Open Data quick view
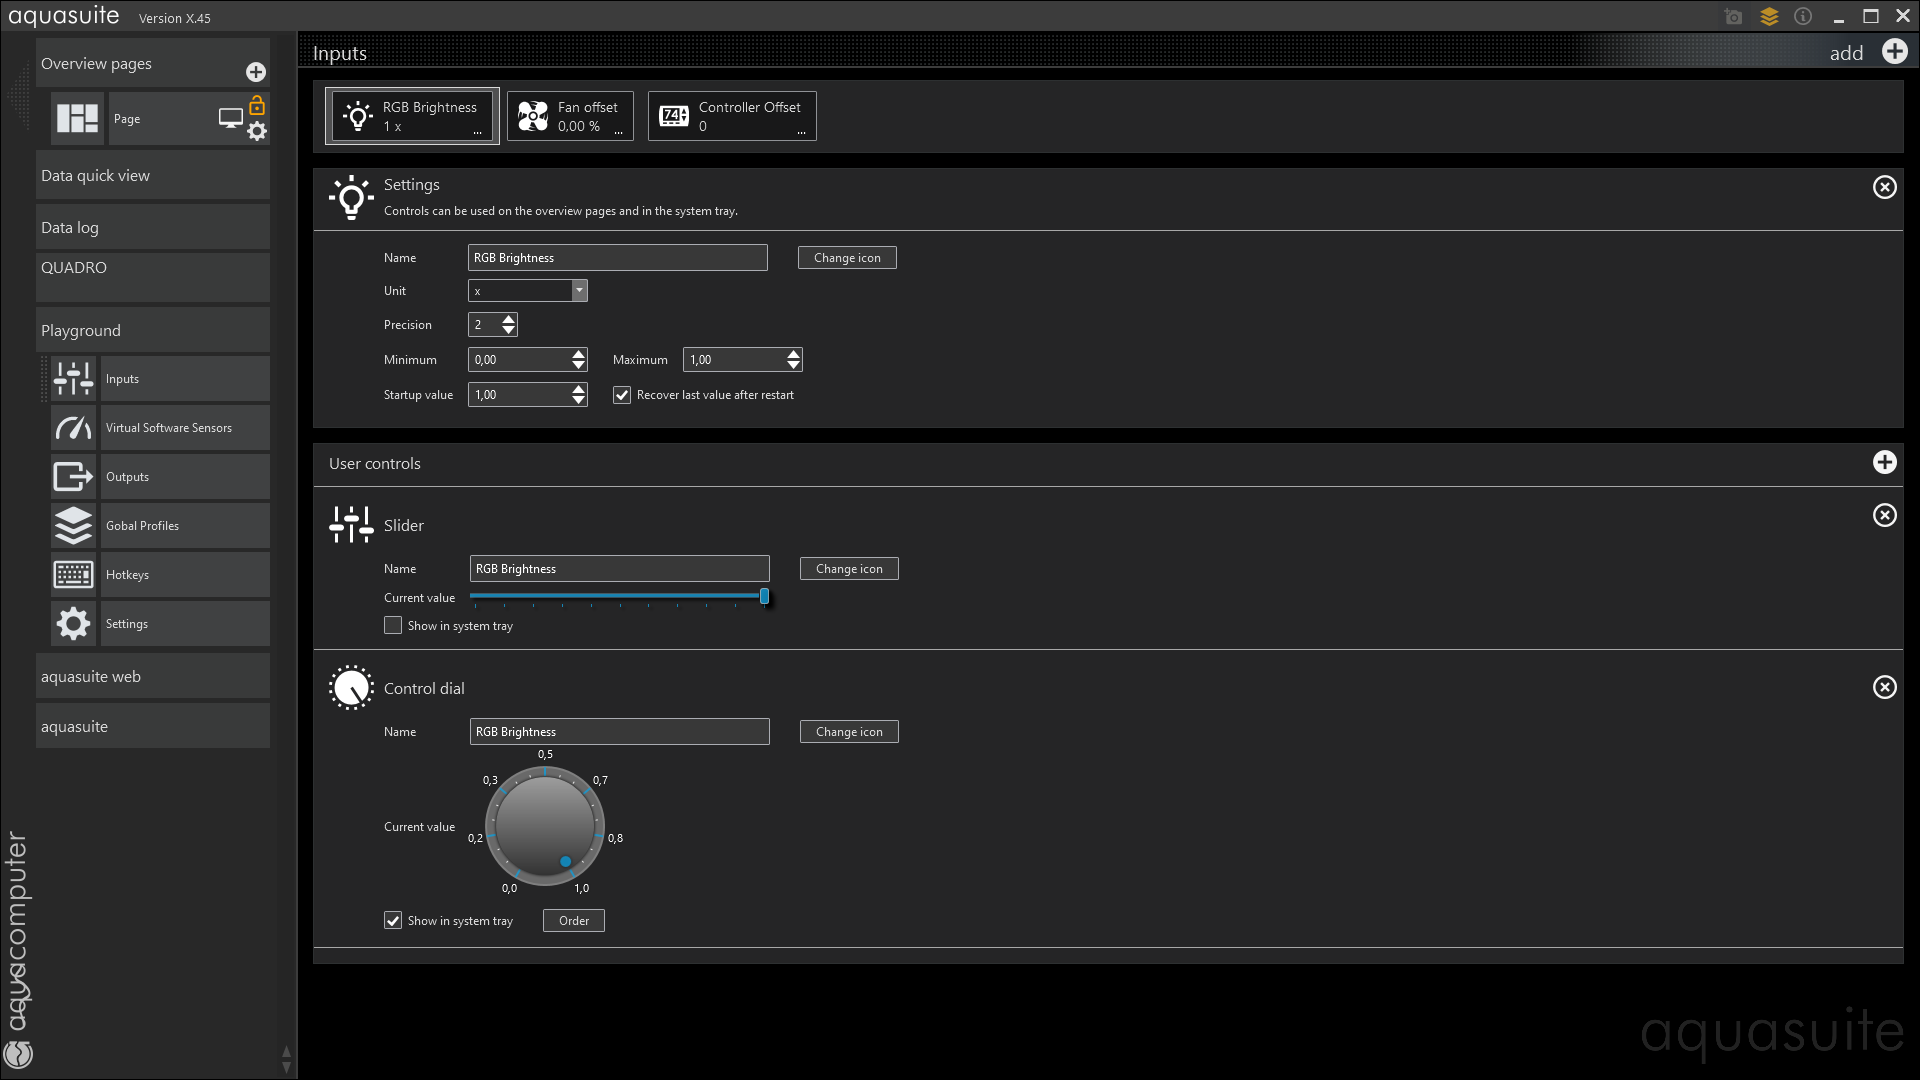1920x1080 pixels. [x=153, y=176]
